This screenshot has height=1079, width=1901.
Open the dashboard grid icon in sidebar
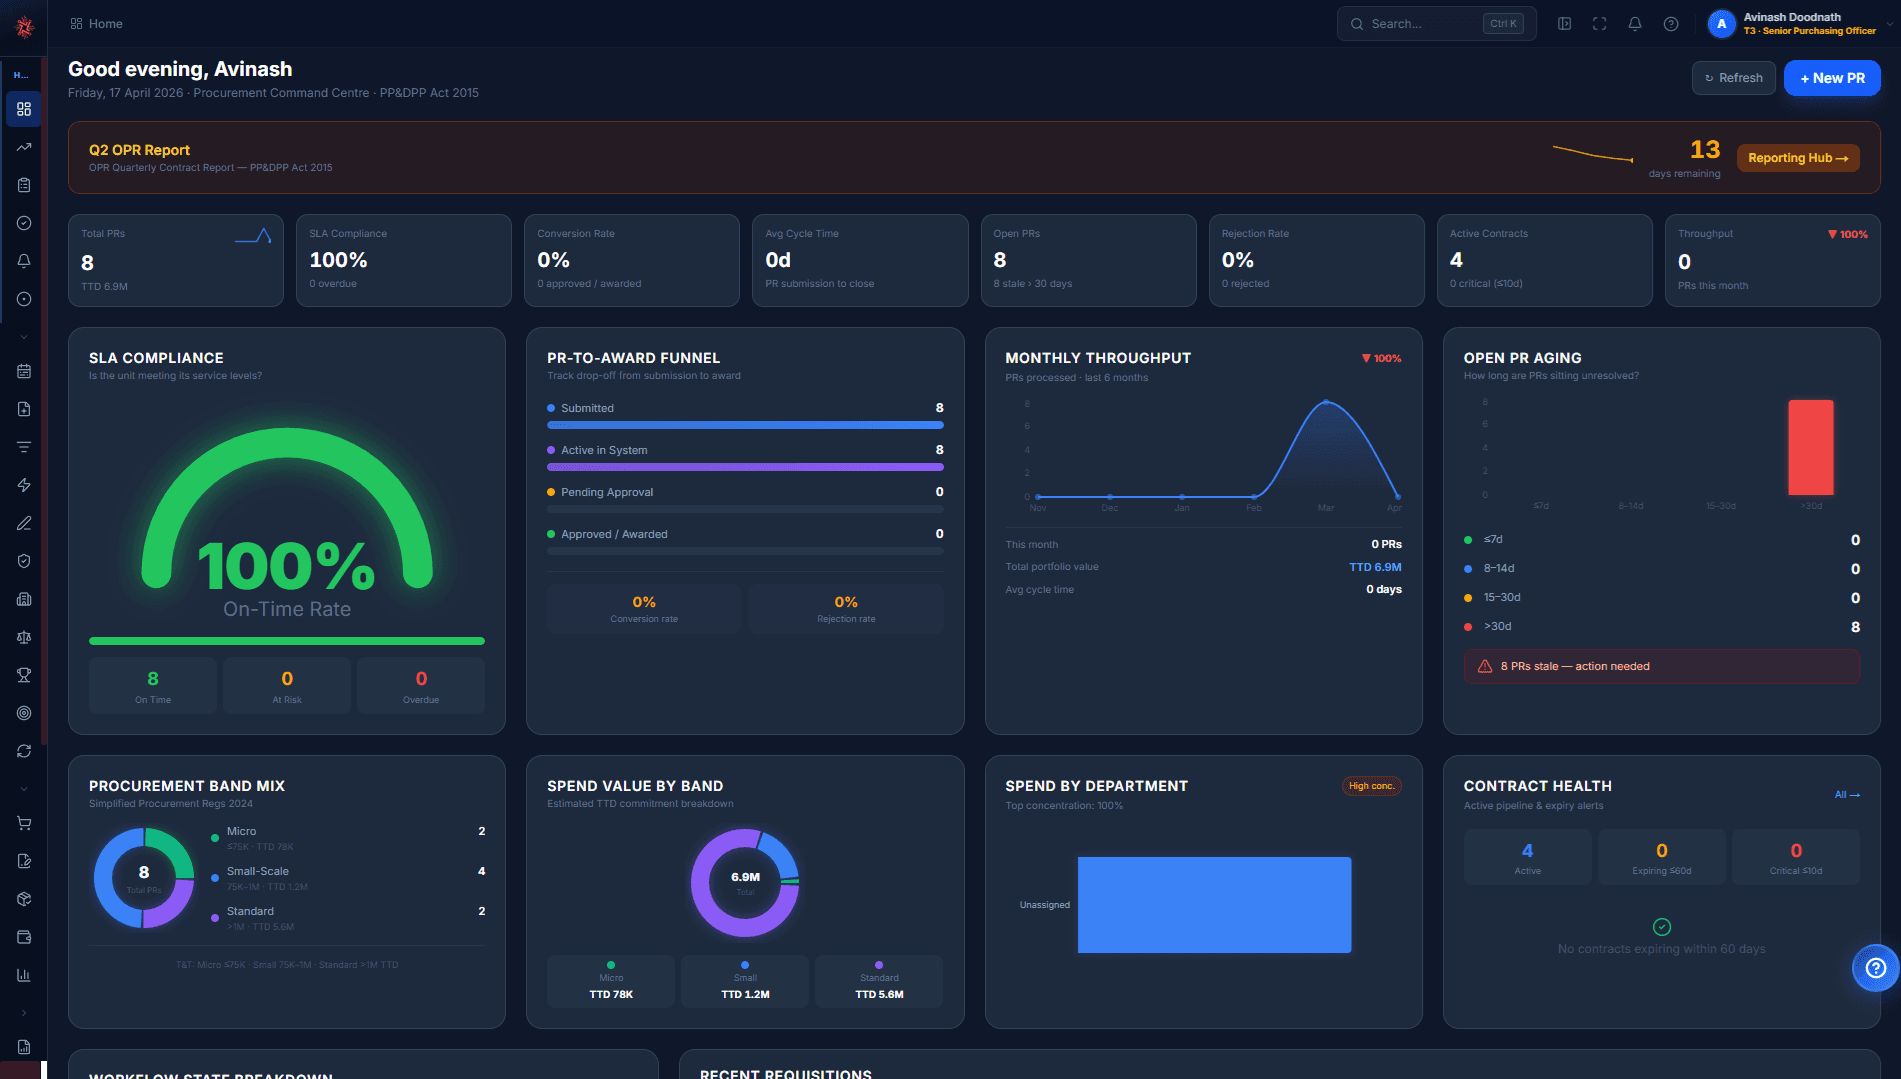[24, 109]
